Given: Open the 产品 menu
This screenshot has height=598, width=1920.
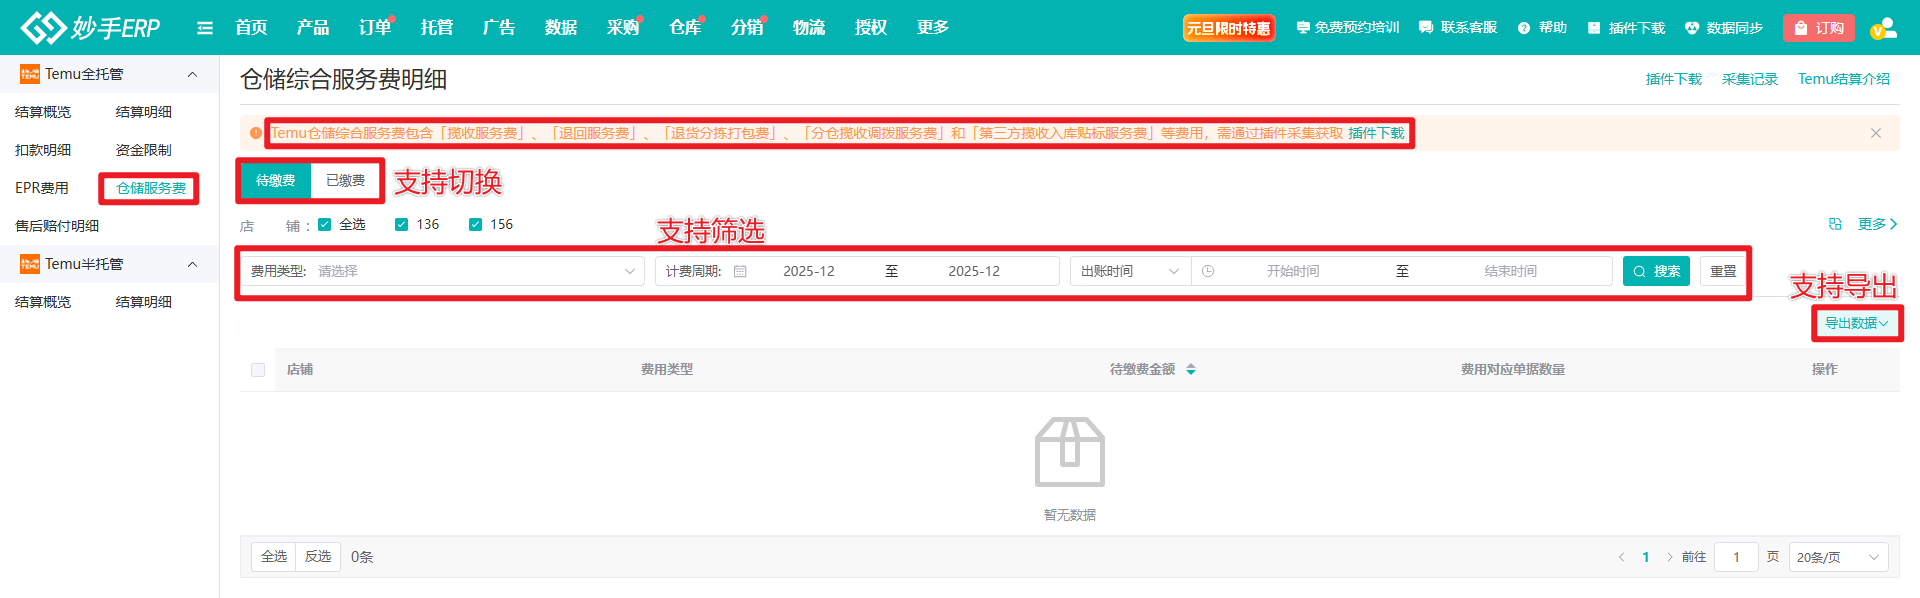Looking at the screenshot, I should click(313, 28).
